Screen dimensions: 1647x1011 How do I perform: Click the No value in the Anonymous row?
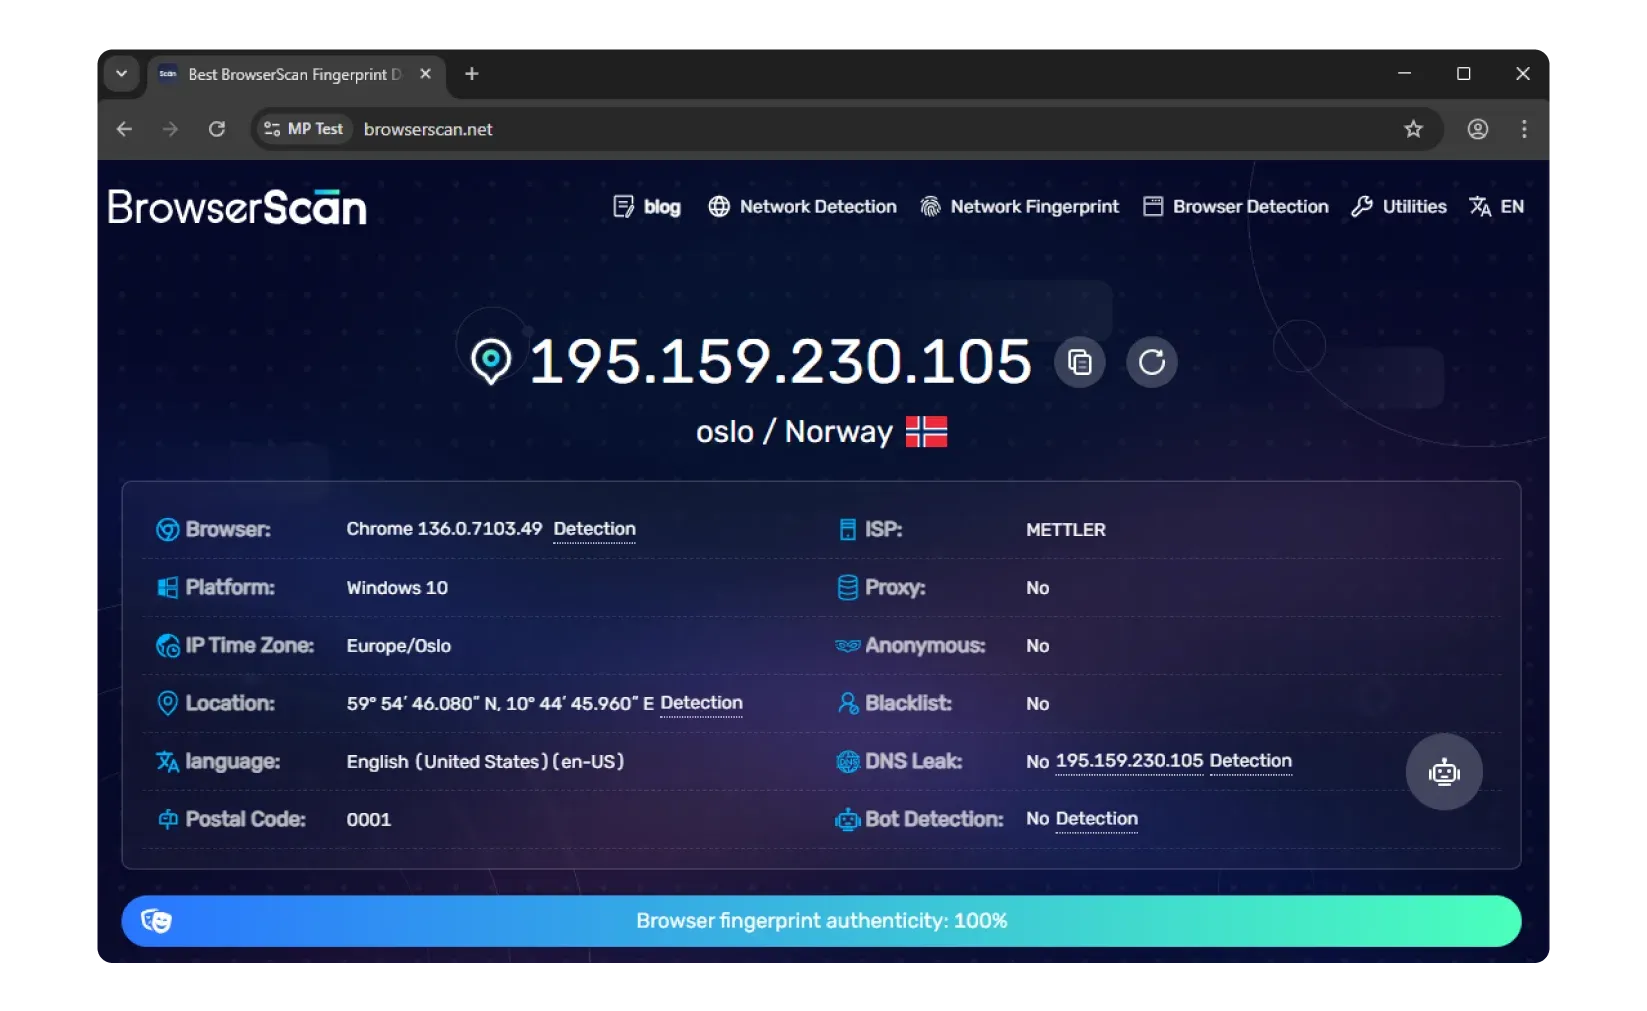pyautogui.click(x=1038, y=646)
